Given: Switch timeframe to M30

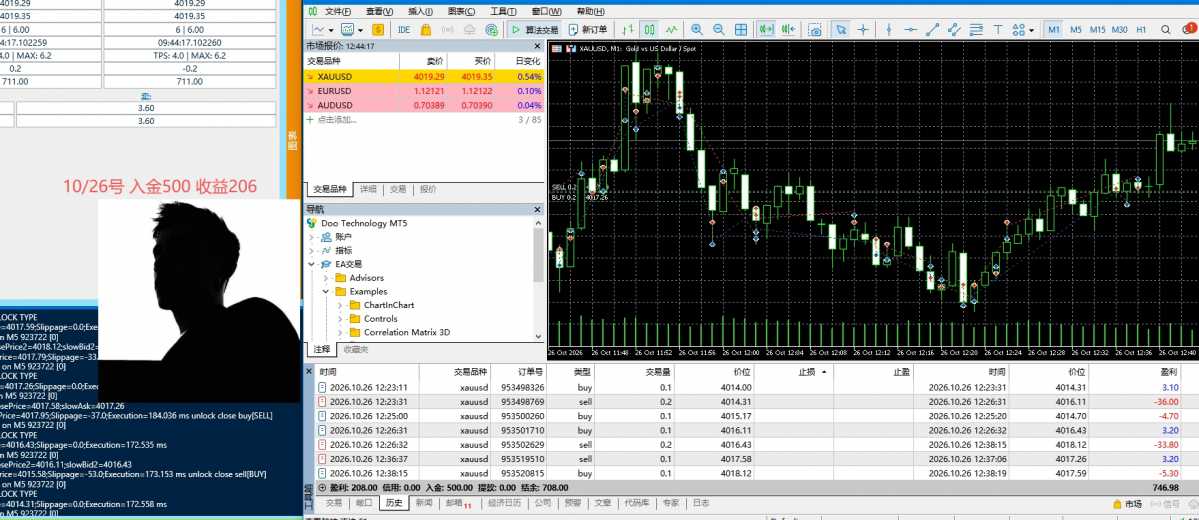Looking at the screenshot, I should [x=1119, y=29].
